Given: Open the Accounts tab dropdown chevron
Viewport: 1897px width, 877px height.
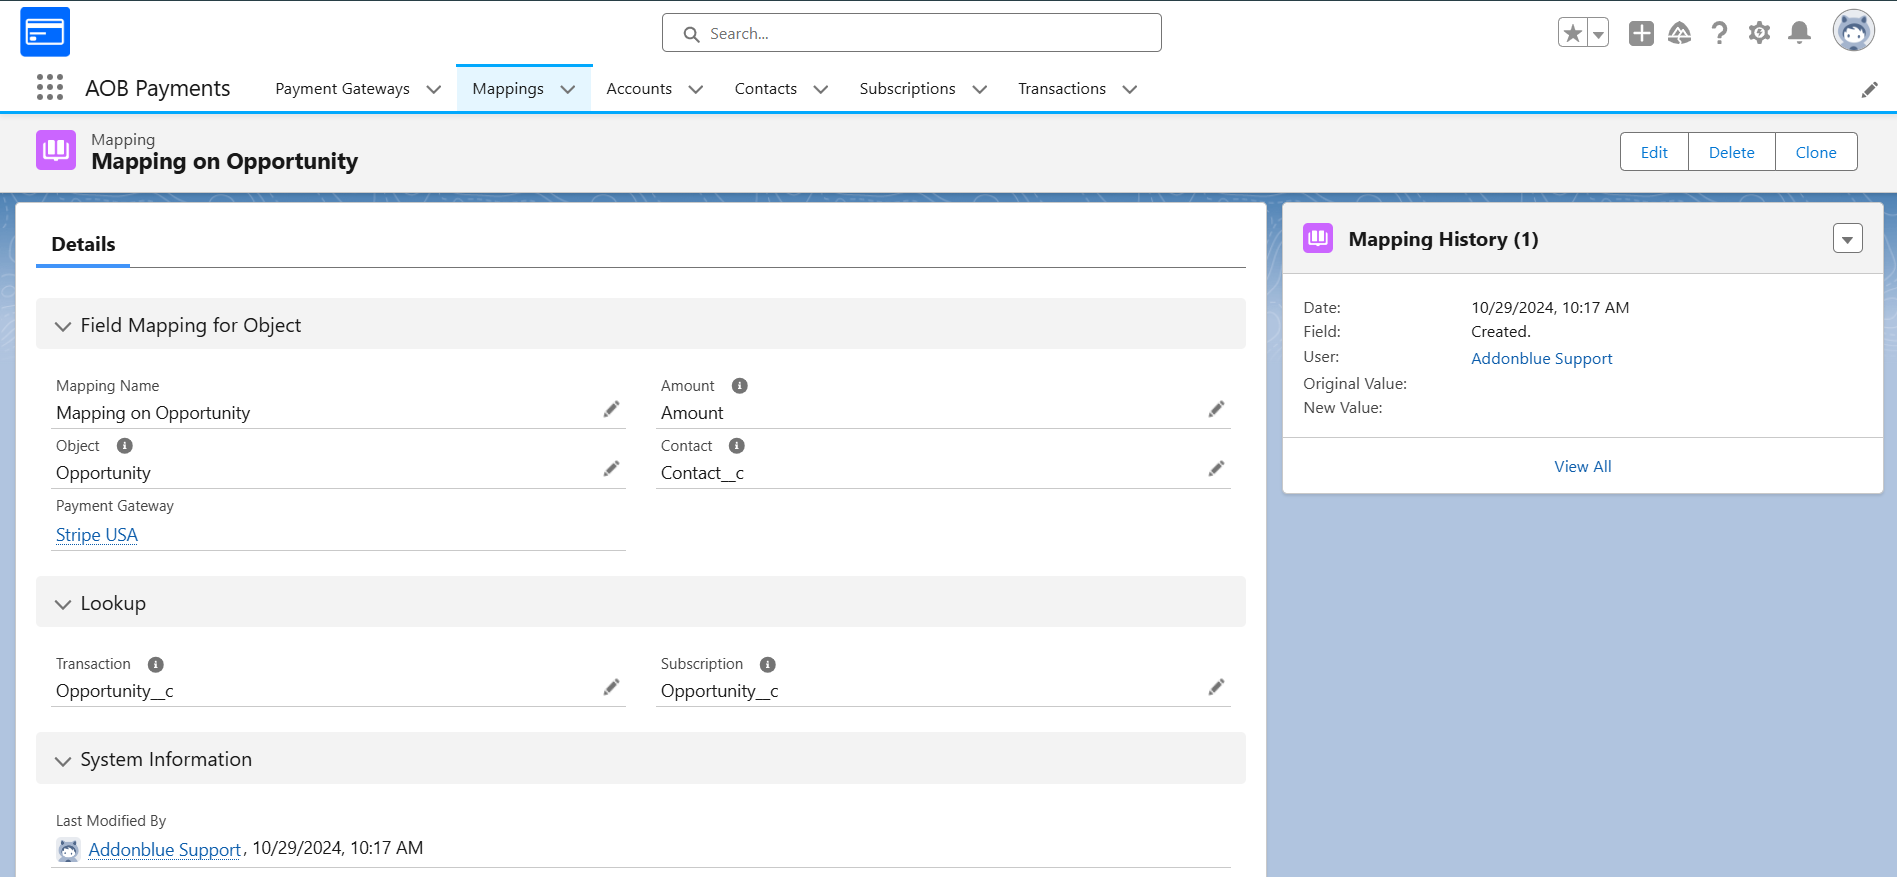Looking at the screenshot, I should click(696, 89).
